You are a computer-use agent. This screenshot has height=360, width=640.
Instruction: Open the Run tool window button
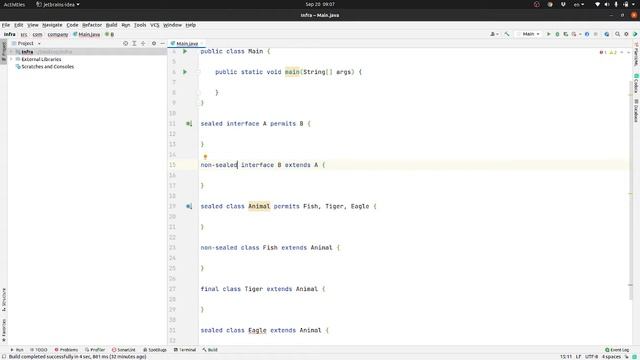pos(17,350)
